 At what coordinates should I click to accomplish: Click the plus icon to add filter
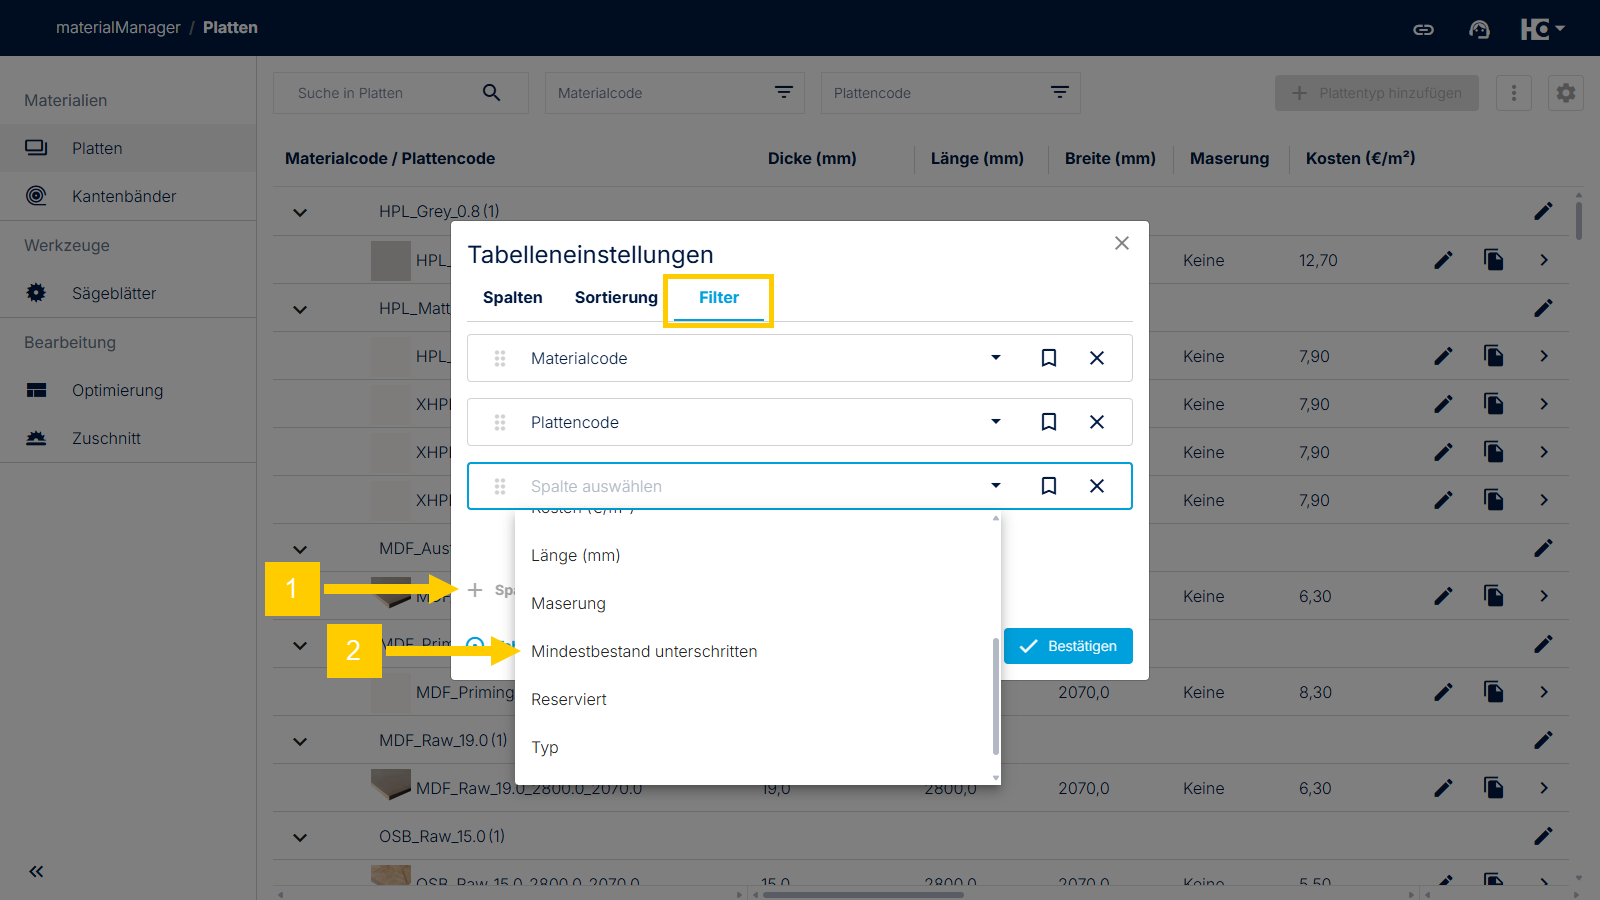point(475,590)
